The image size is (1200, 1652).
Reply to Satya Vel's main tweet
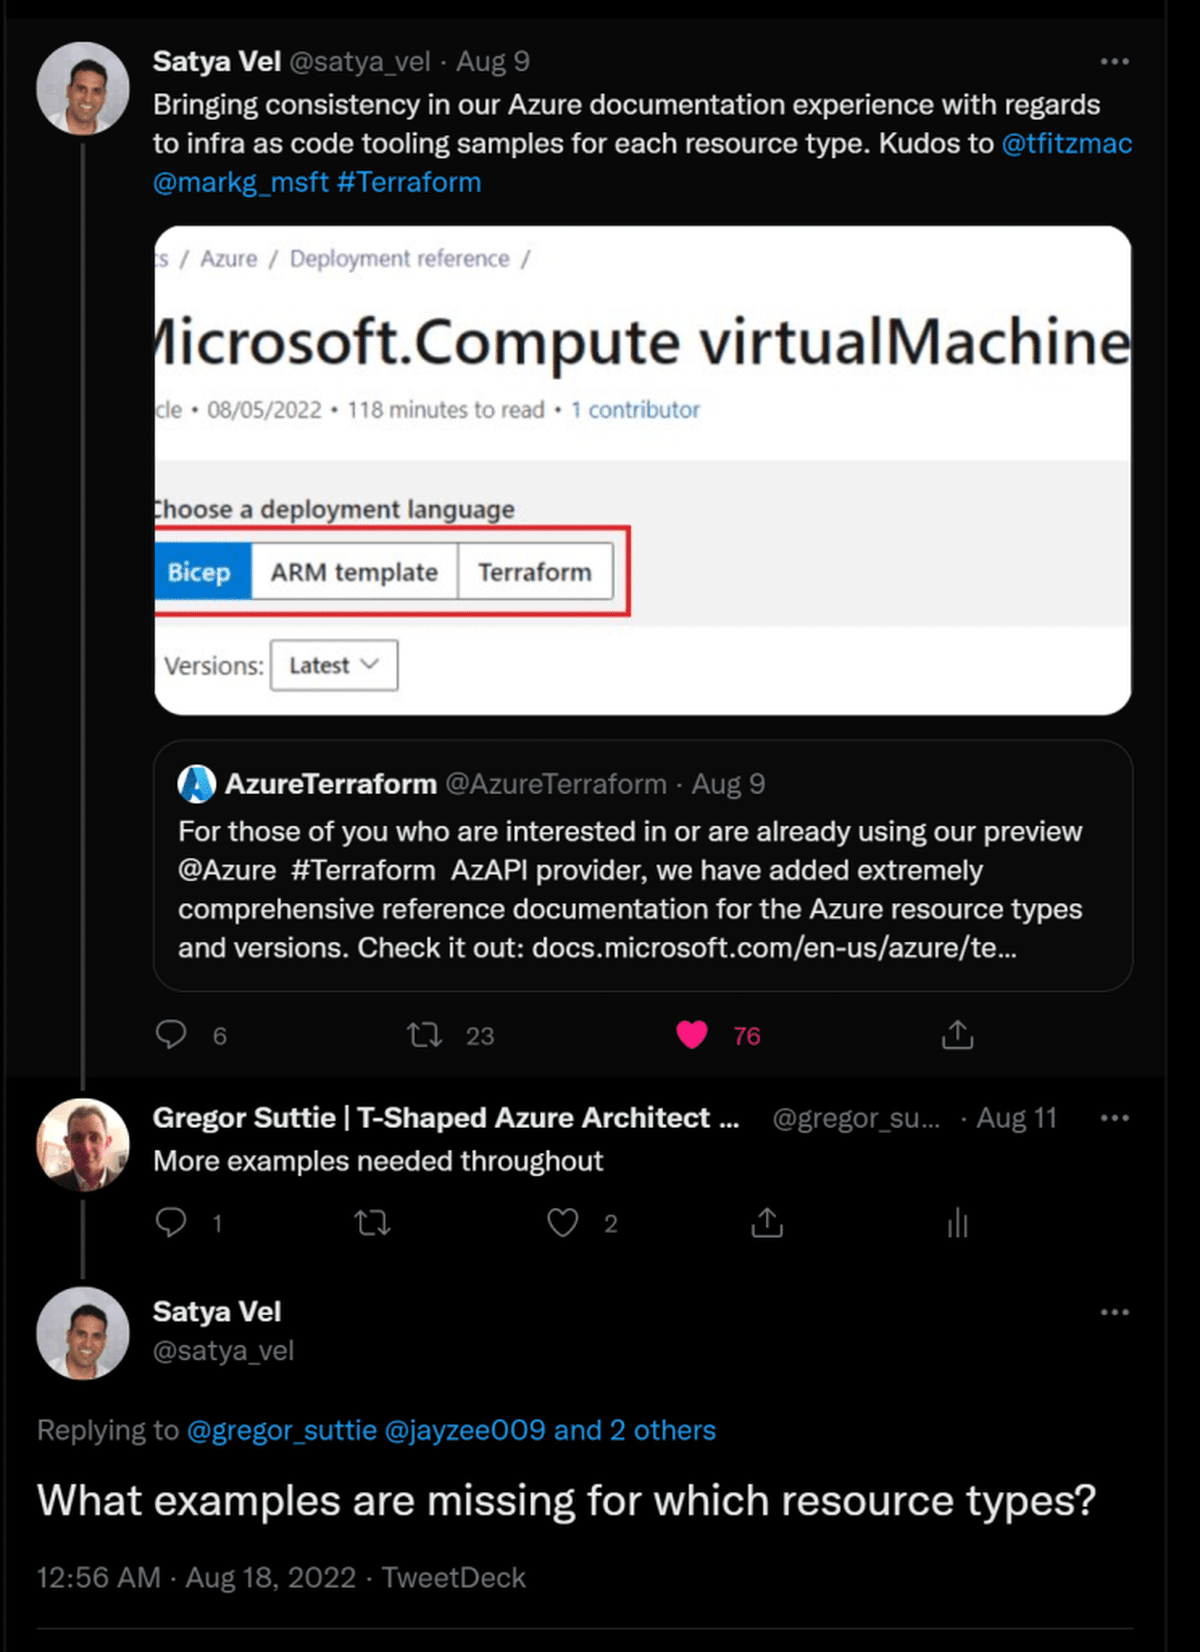click(171, 1034)
